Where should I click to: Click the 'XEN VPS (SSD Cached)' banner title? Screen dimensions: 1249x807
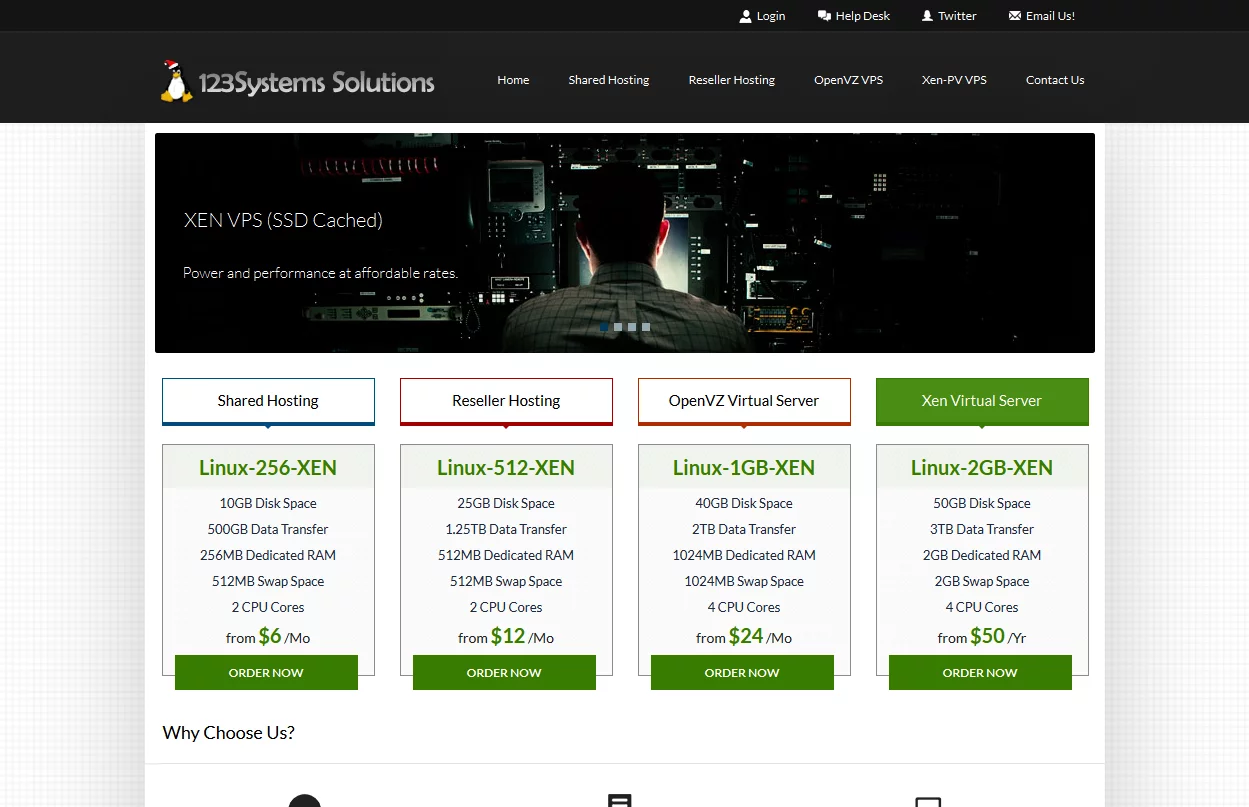click(283, 221)
